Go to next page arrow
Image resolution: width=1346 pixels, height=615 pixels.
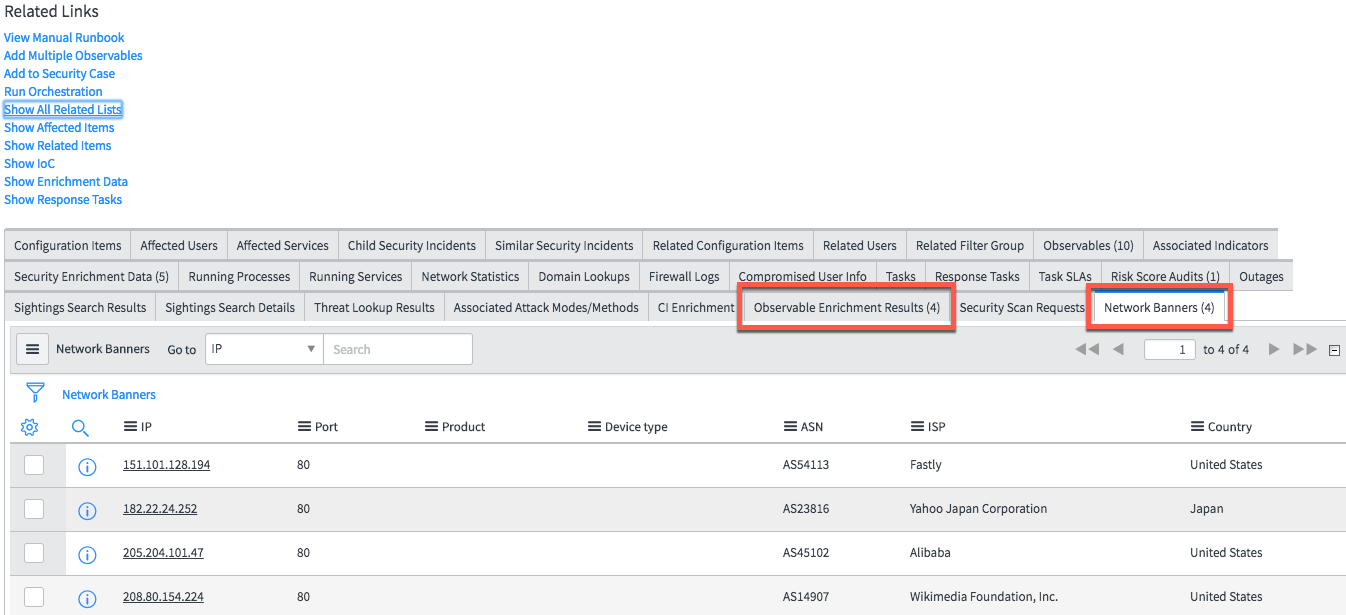1274,349
